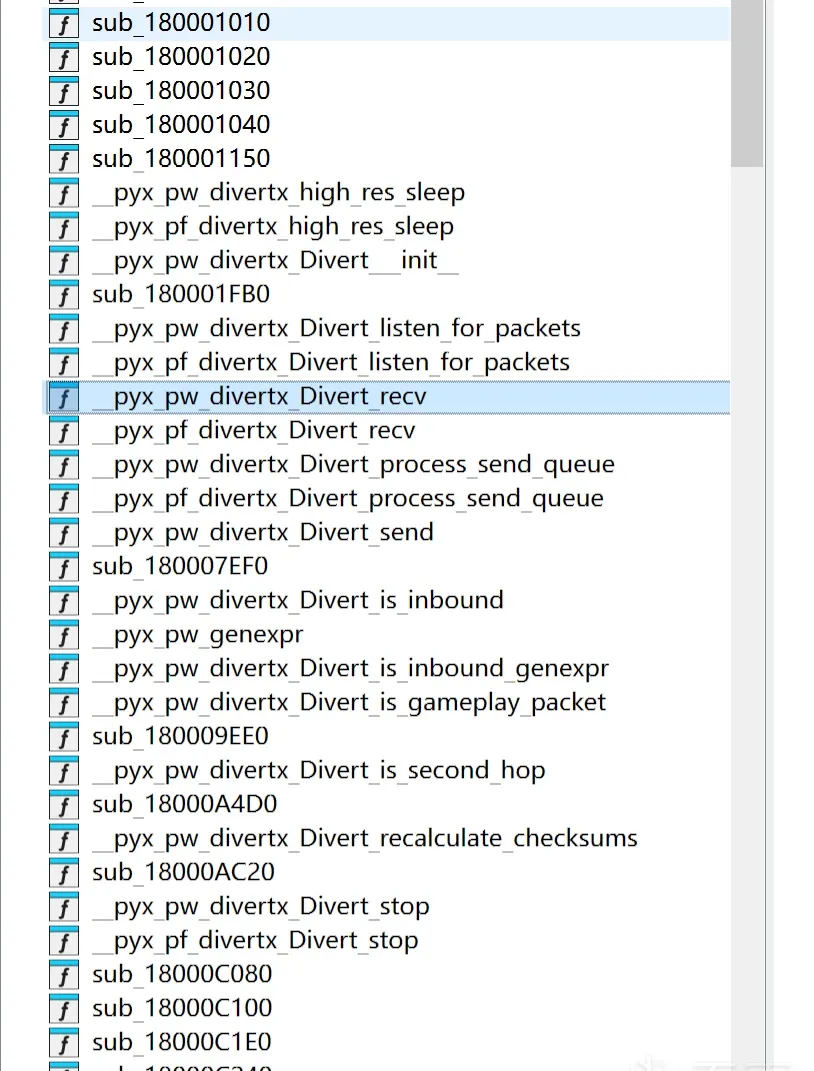Select highlighted __pyx_pw_divertx_Divert_recv function name

click(259, 396)
